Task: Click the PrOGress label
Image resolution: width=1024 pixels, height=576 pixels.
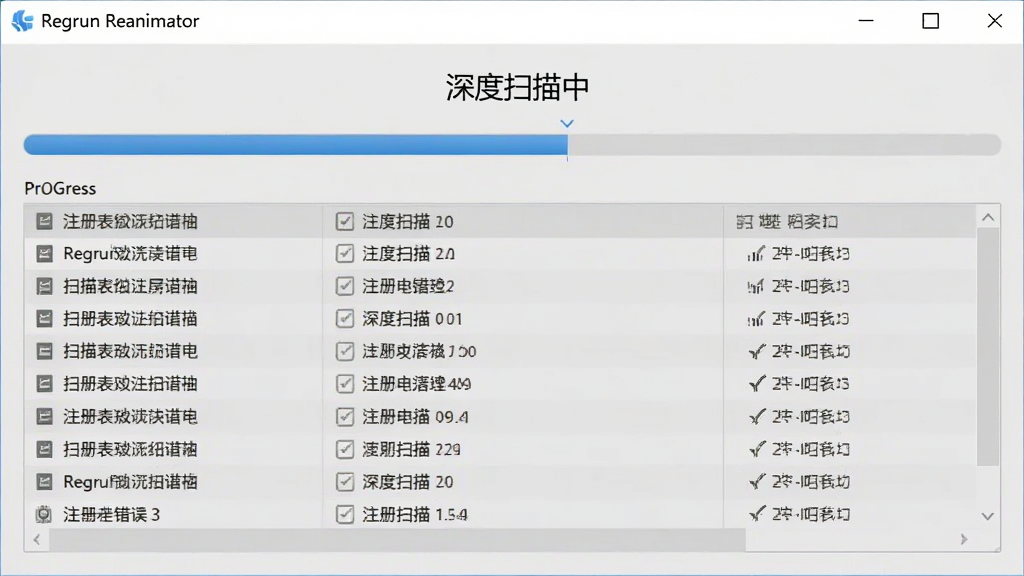Action: pyautogui.click(x=60, y=189)
